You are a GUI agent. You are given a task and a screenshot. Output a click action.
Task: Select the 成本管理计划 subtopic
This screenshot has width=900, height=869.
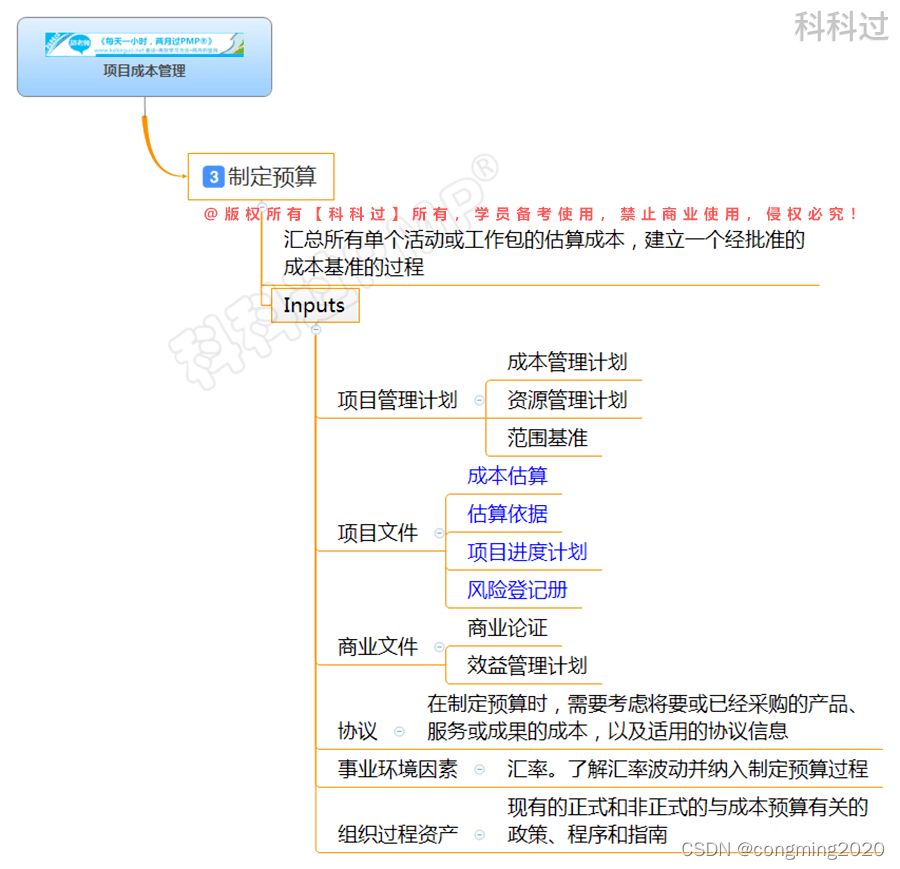point(568,362)
